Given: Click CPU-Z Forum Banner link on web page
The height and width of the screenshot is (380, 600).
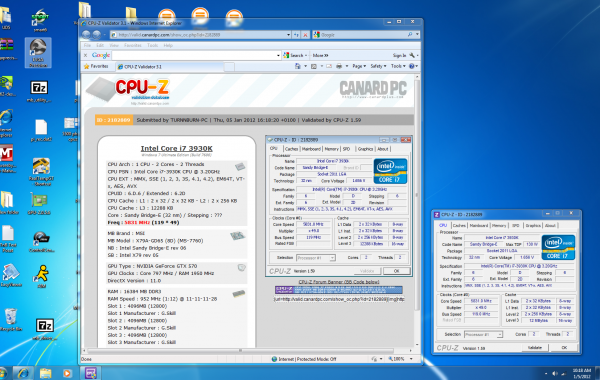Looking at the screenshot, I should pyautogui.click(x=339, y=282).
